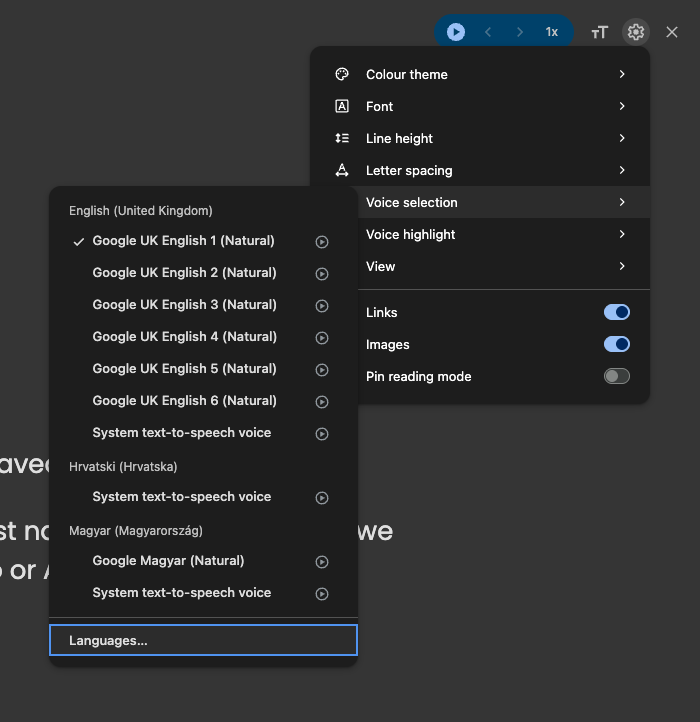Expand the View submenu chevron
Image resolution: width=700 pixels, height=722 pixels.
coord(622,266)
